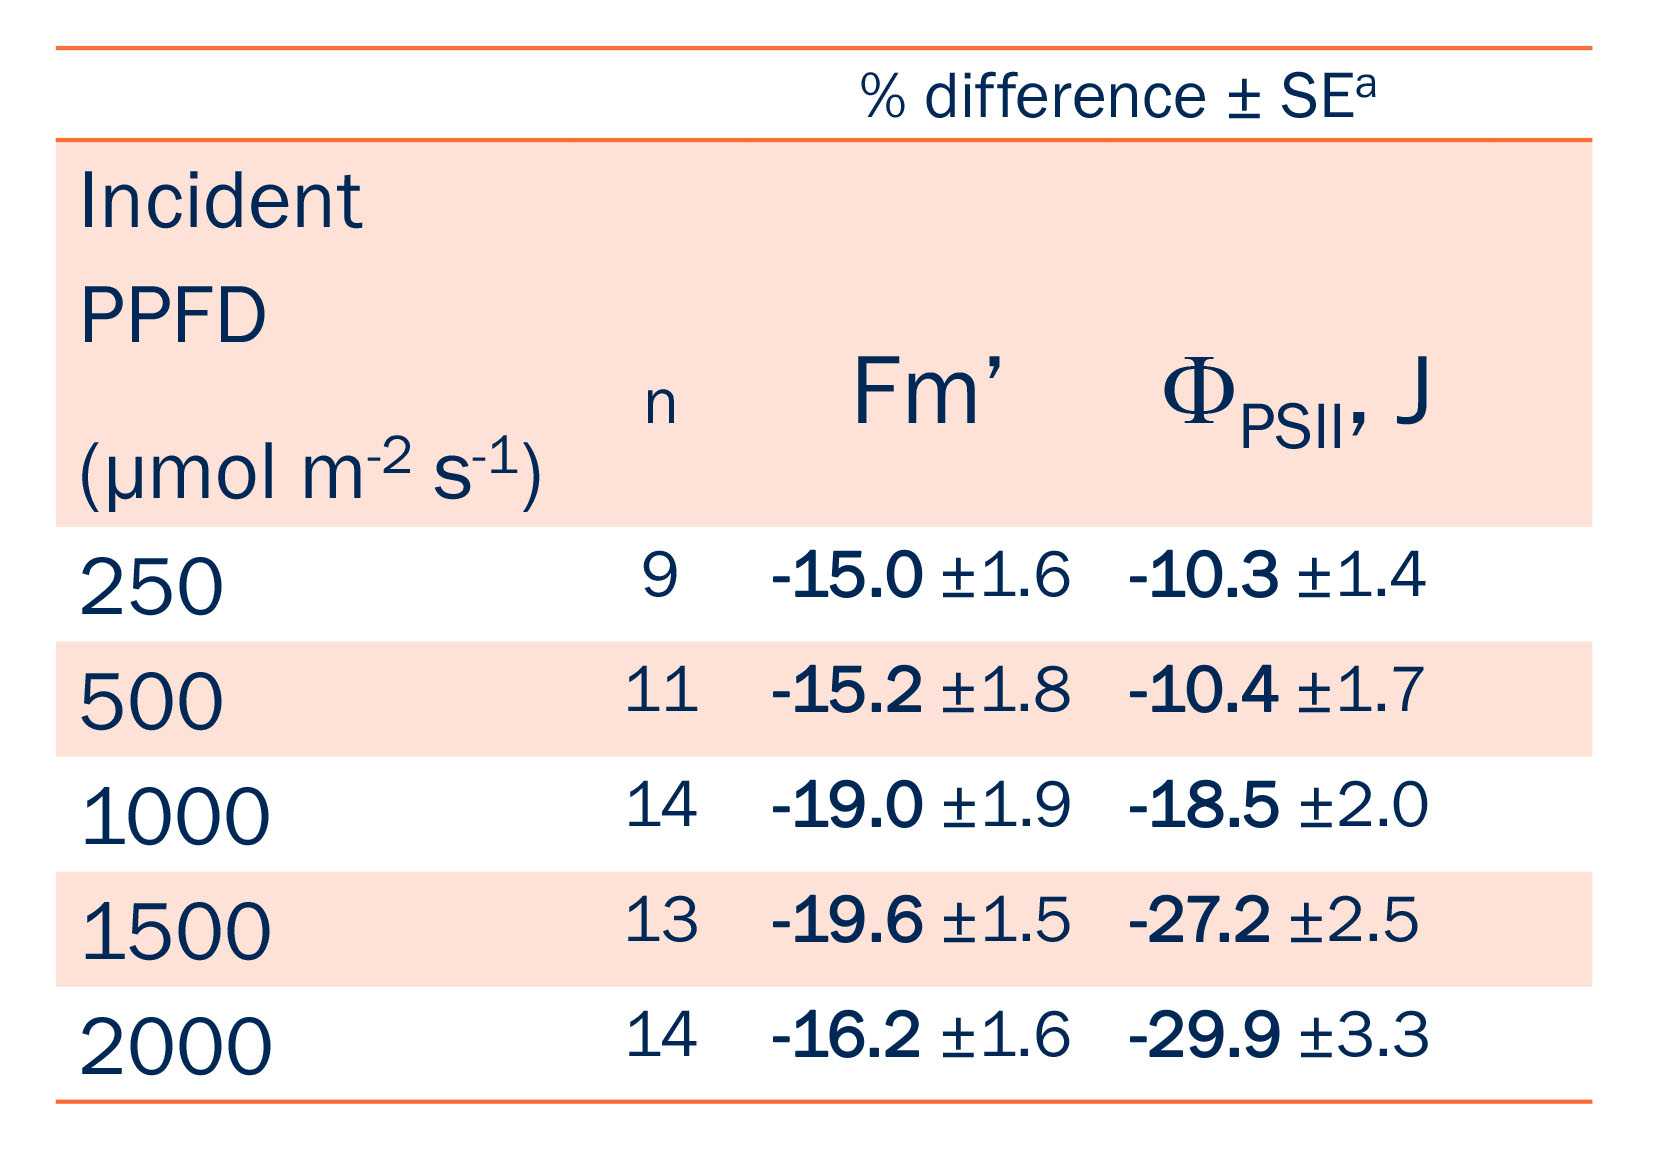
Task: Click the n value 13 cell
Action: point(660,920)
